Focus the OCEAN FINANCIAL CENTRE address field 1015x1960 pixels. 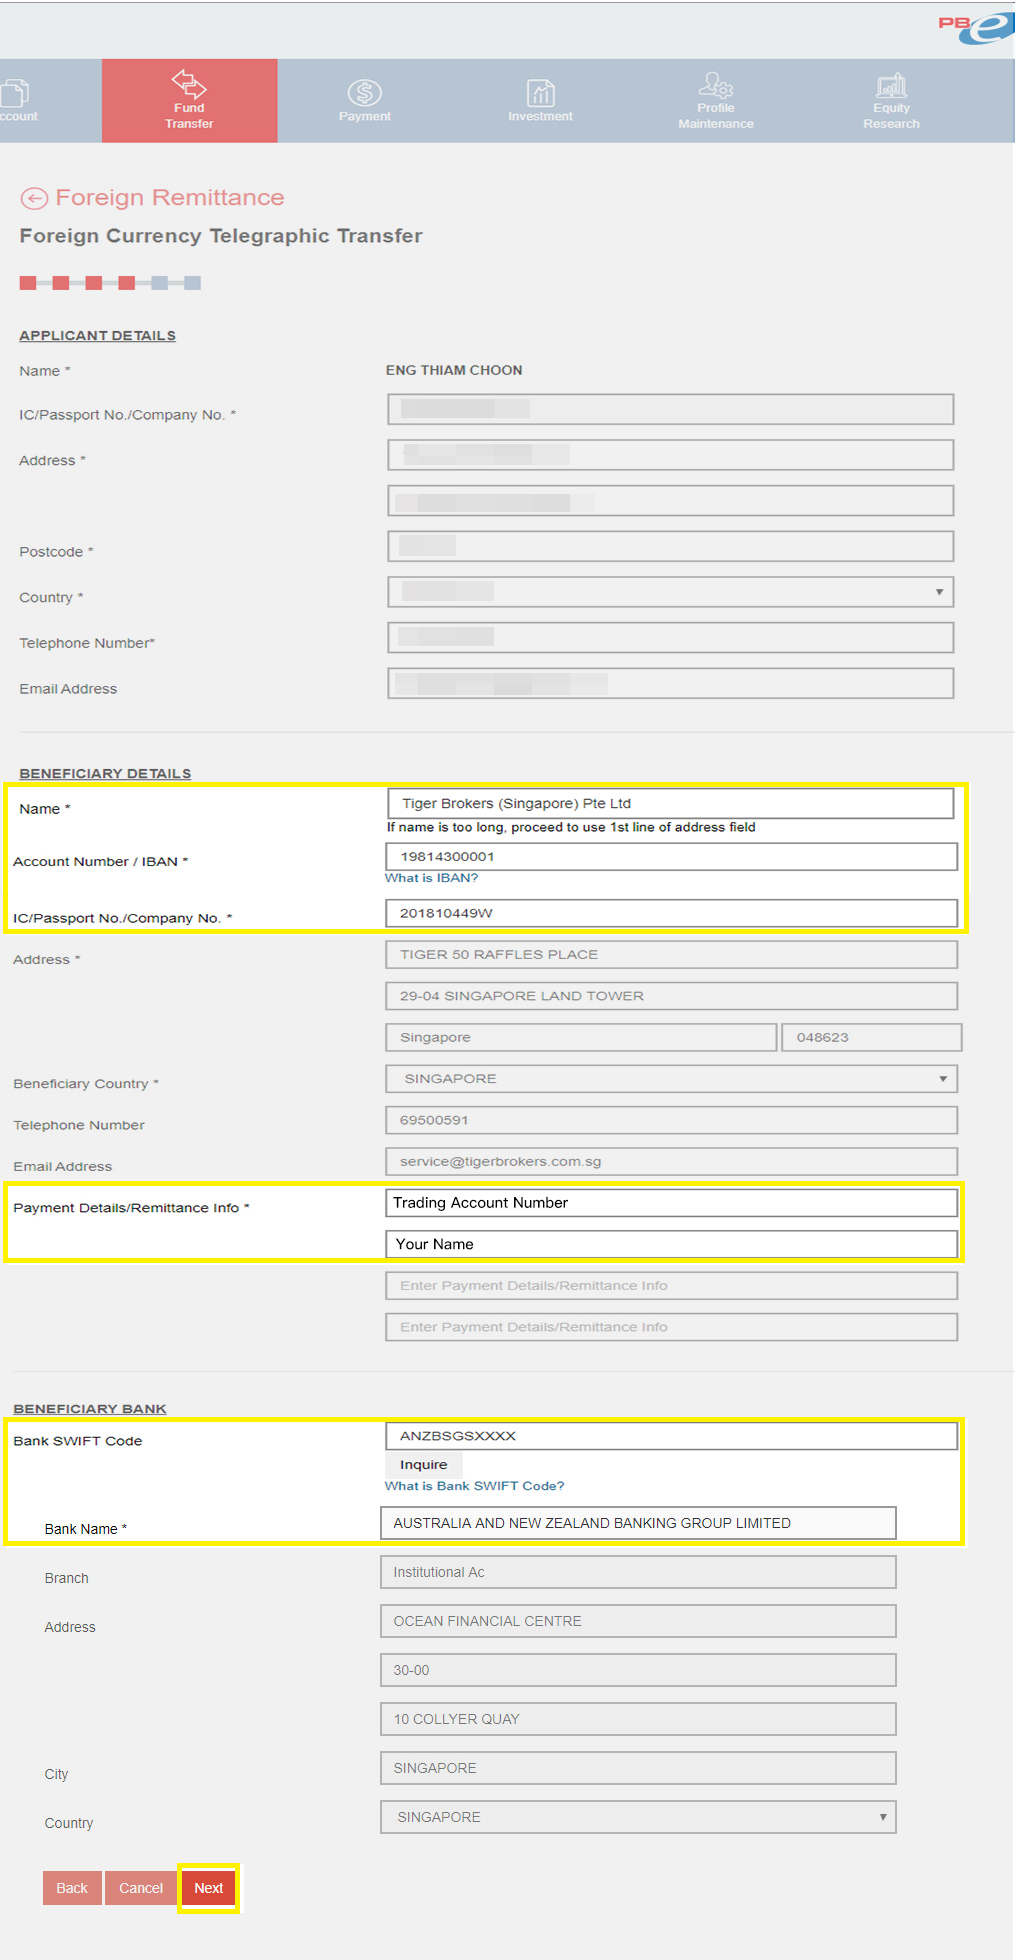coord(638,1621)
